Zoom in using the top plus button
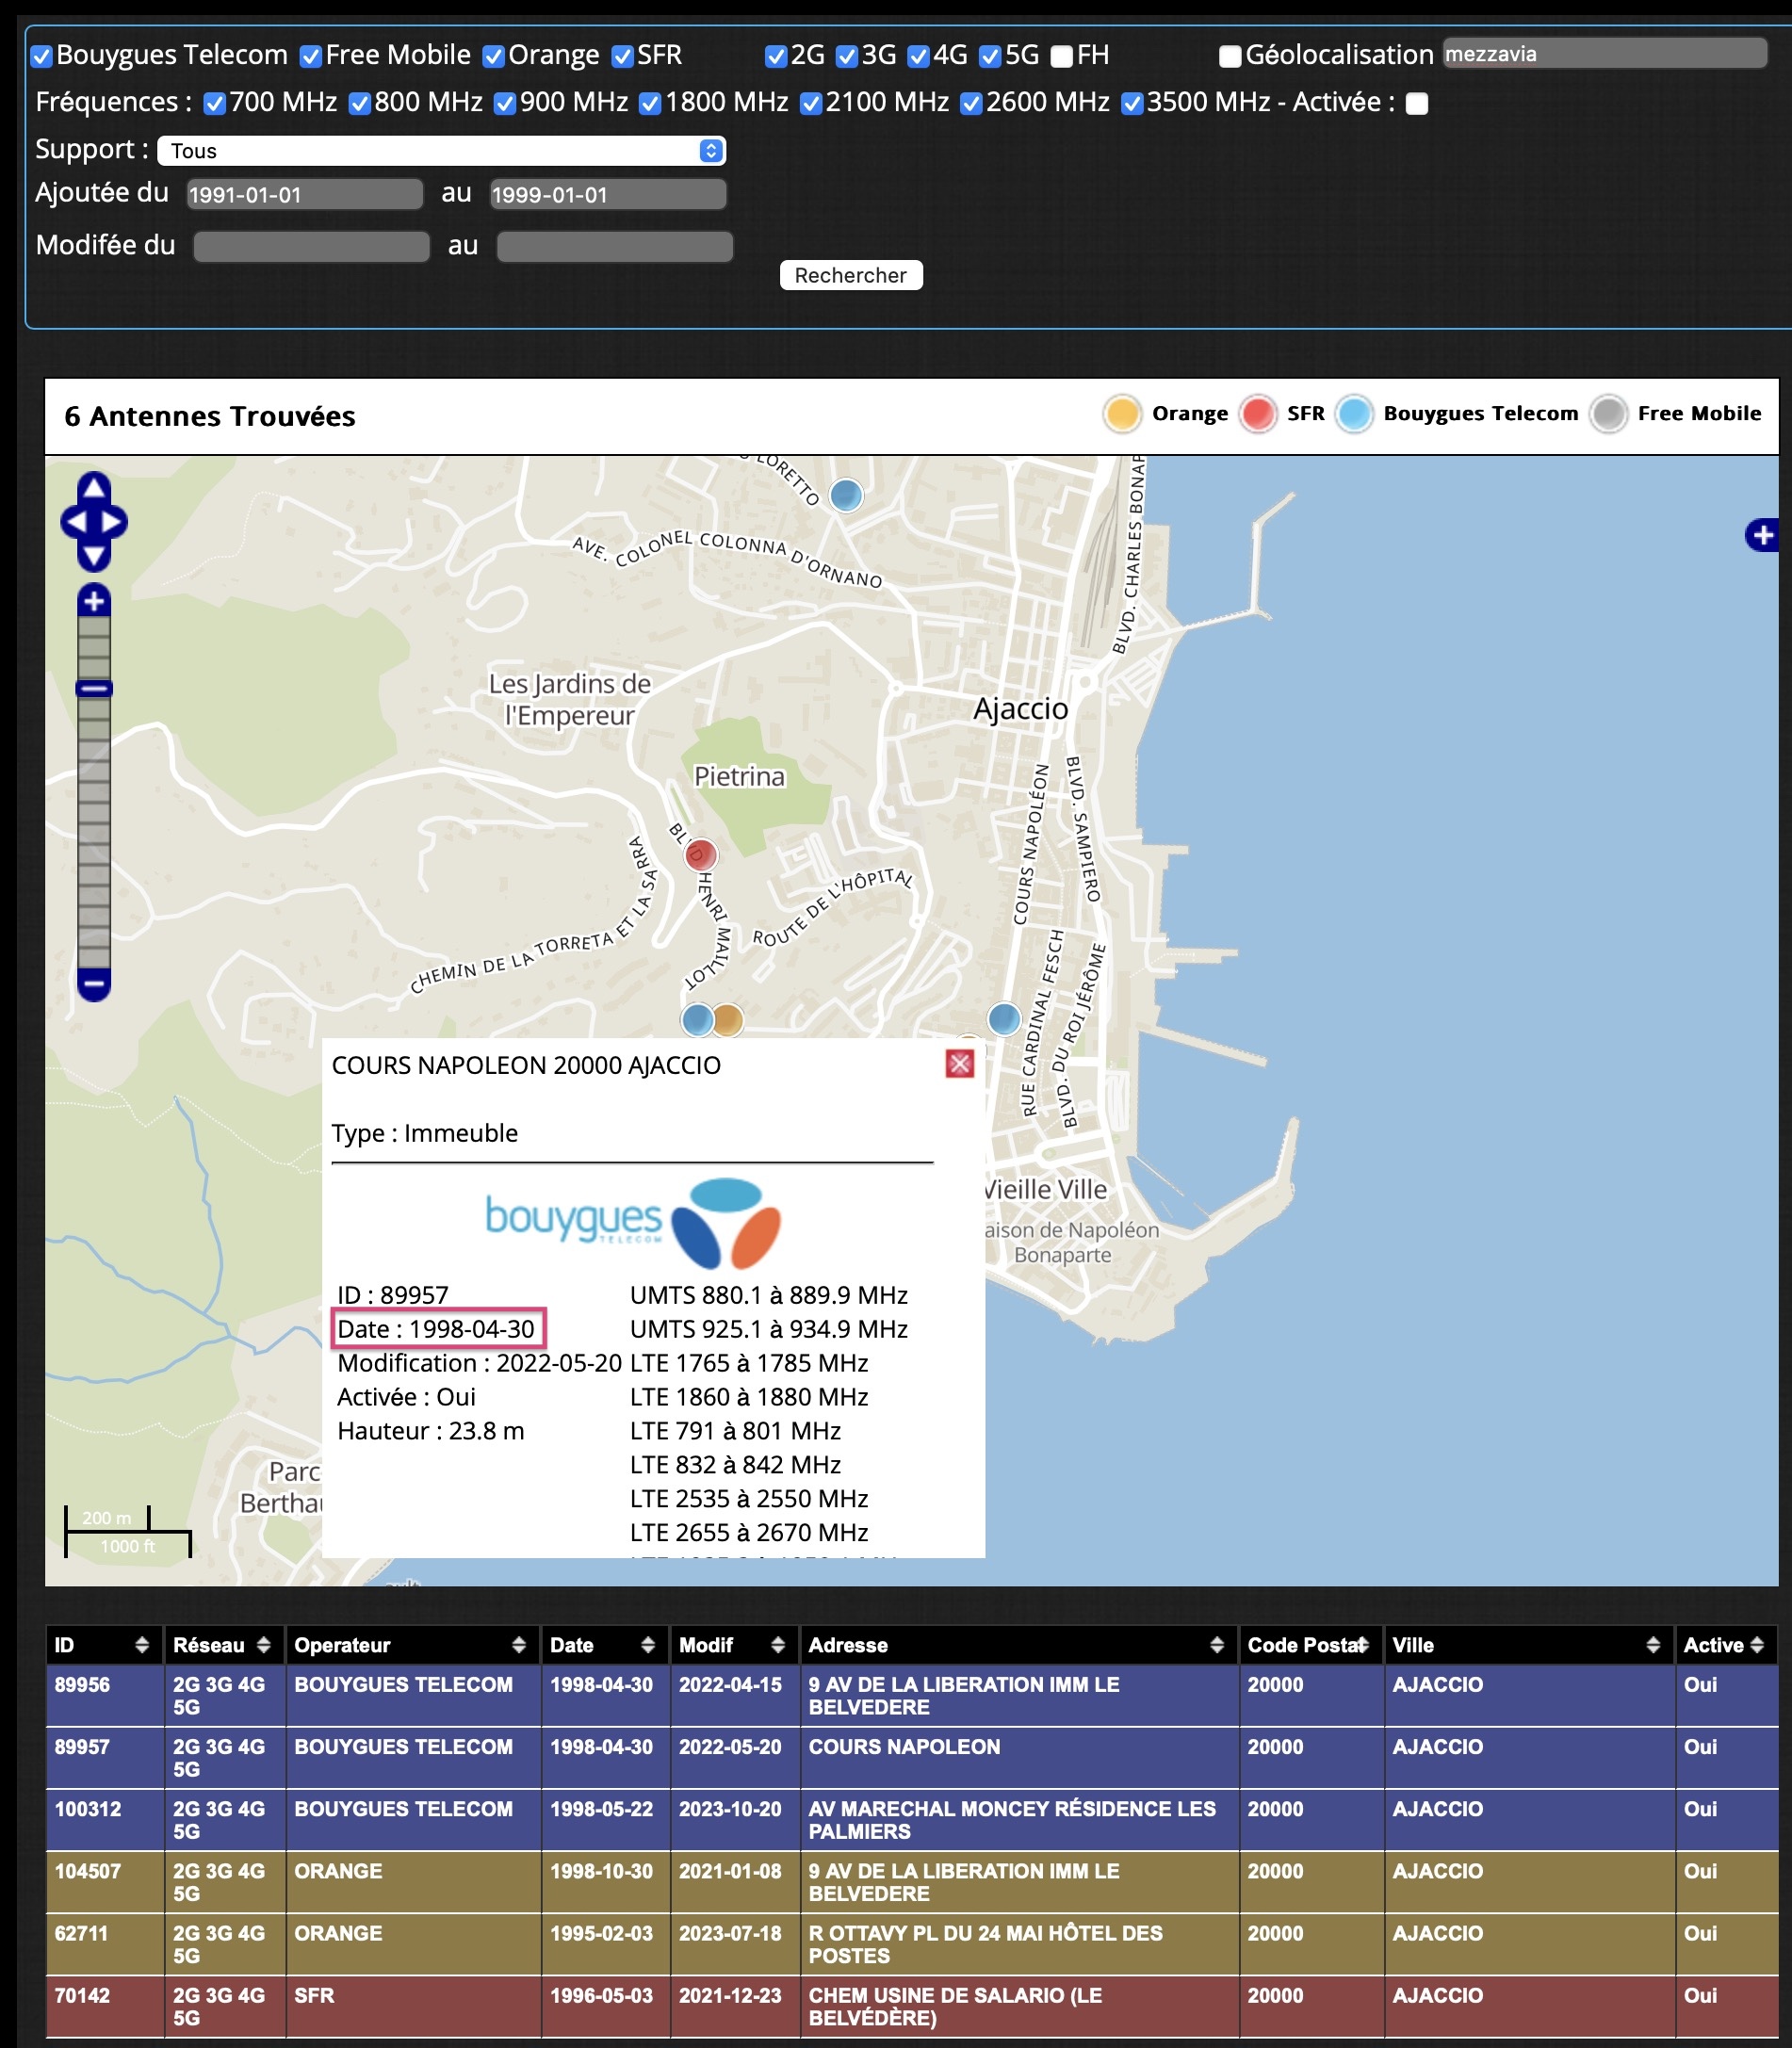This screenshot has width=1792, height=2048. pos(94,601)
